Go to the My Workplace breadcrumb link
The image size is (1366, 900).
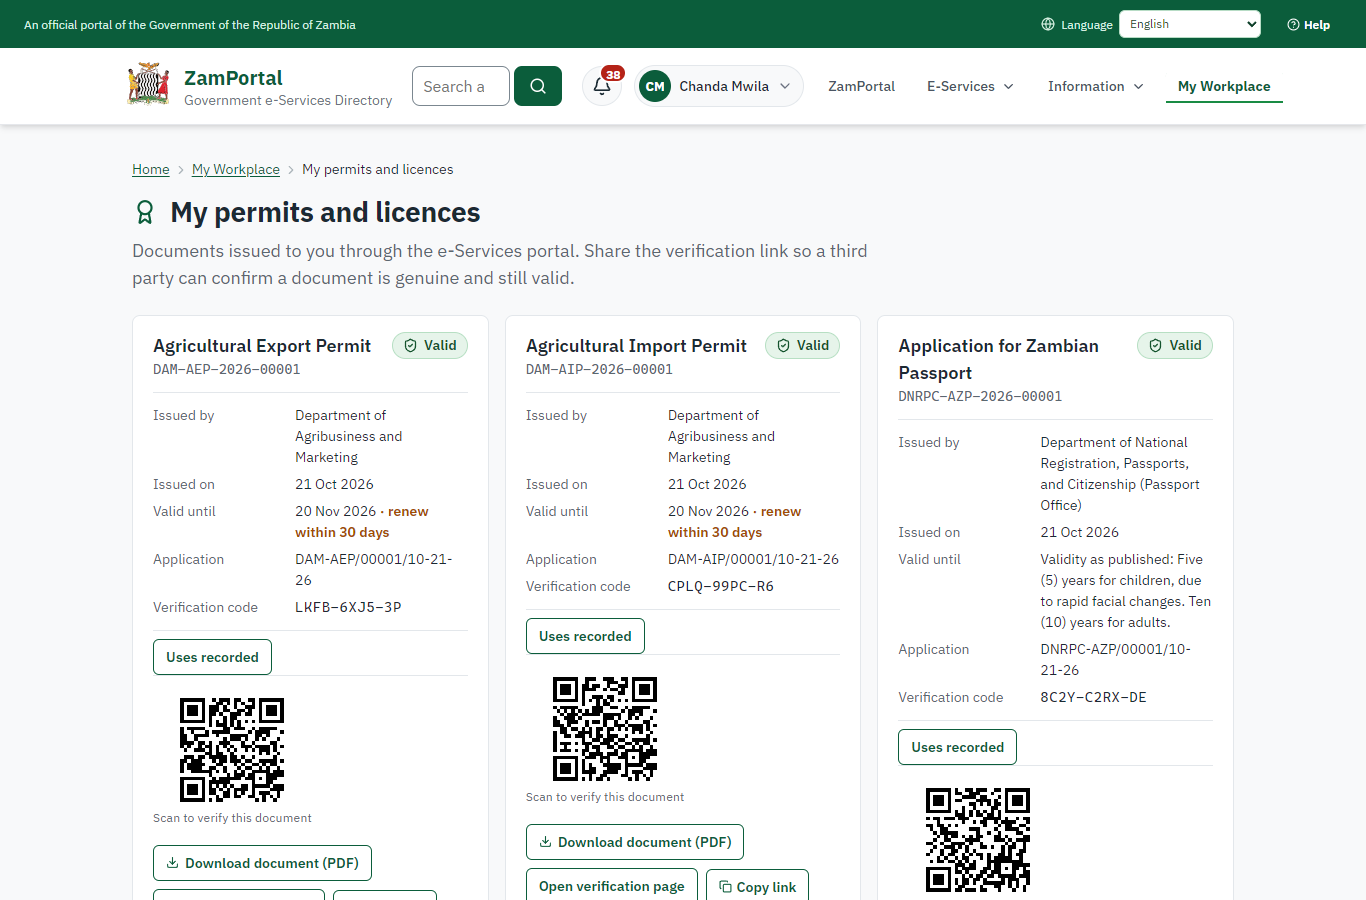coord(236,169)
